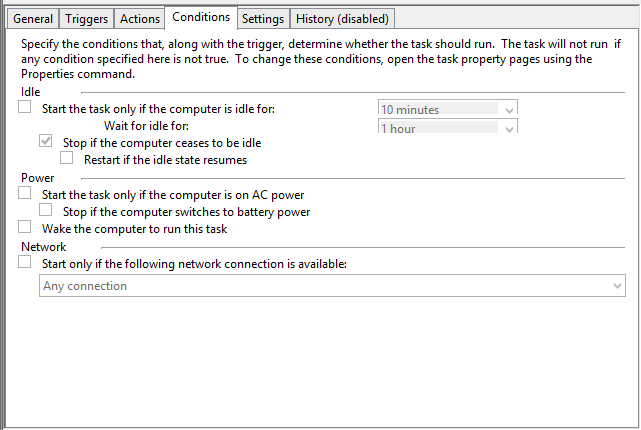
Task: Enable wake the computer to run this task
Action: coord(25,228)
